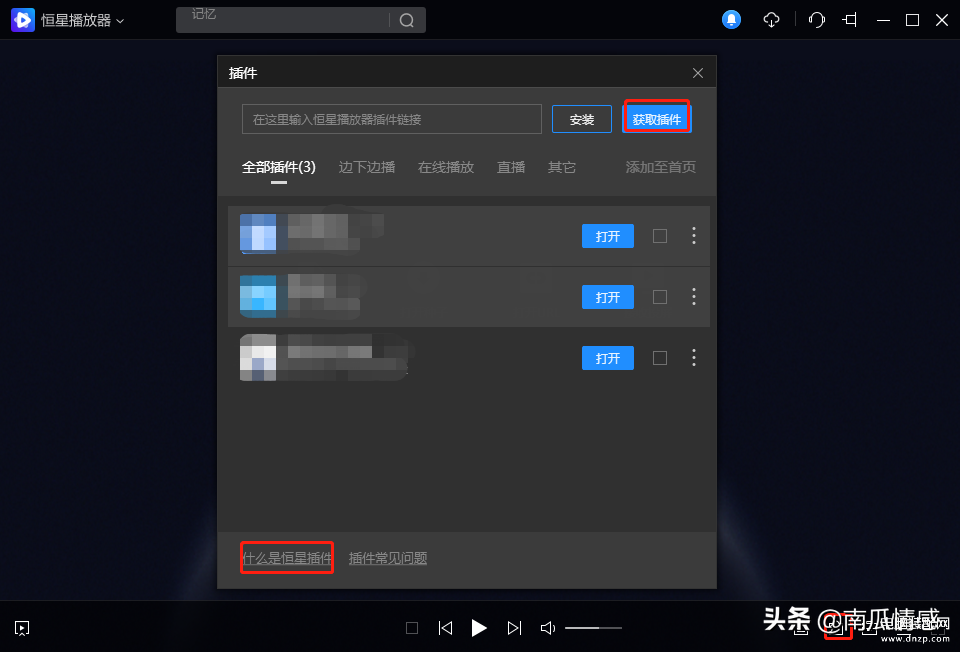The image size is (960, 652).
Task: Tick the first plugin's checkbox
Action: click(660, 236)
